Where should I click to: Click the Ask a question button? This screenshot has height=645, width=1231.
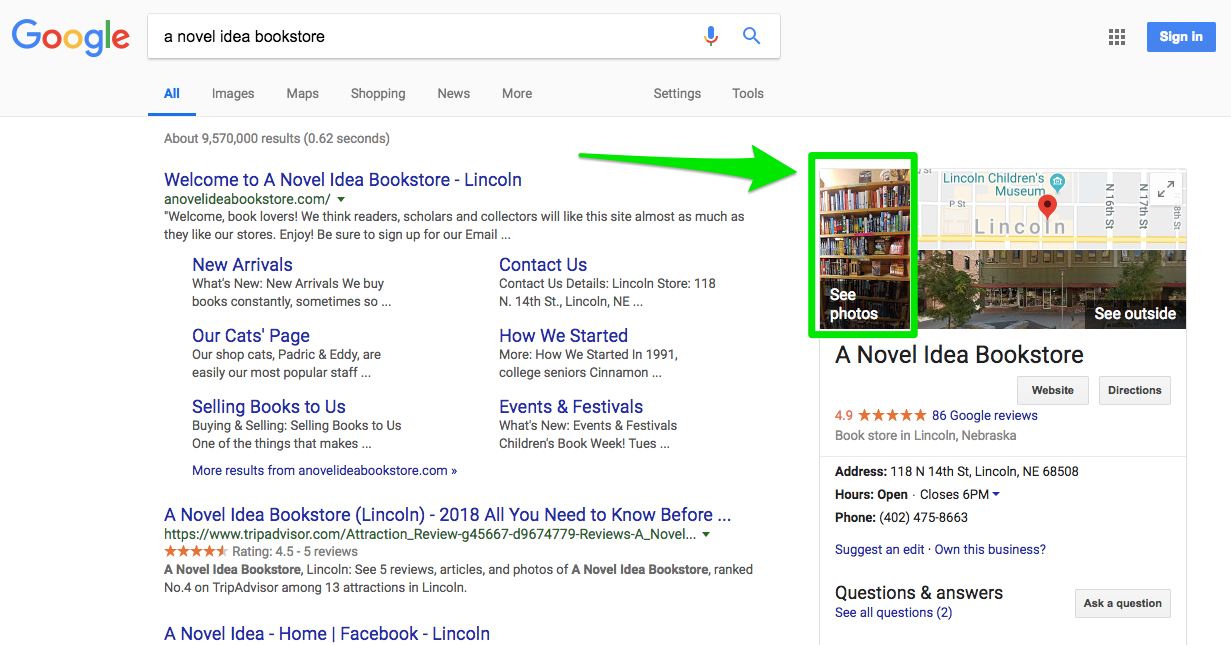pyautogui.click(x=1123, y=603)
